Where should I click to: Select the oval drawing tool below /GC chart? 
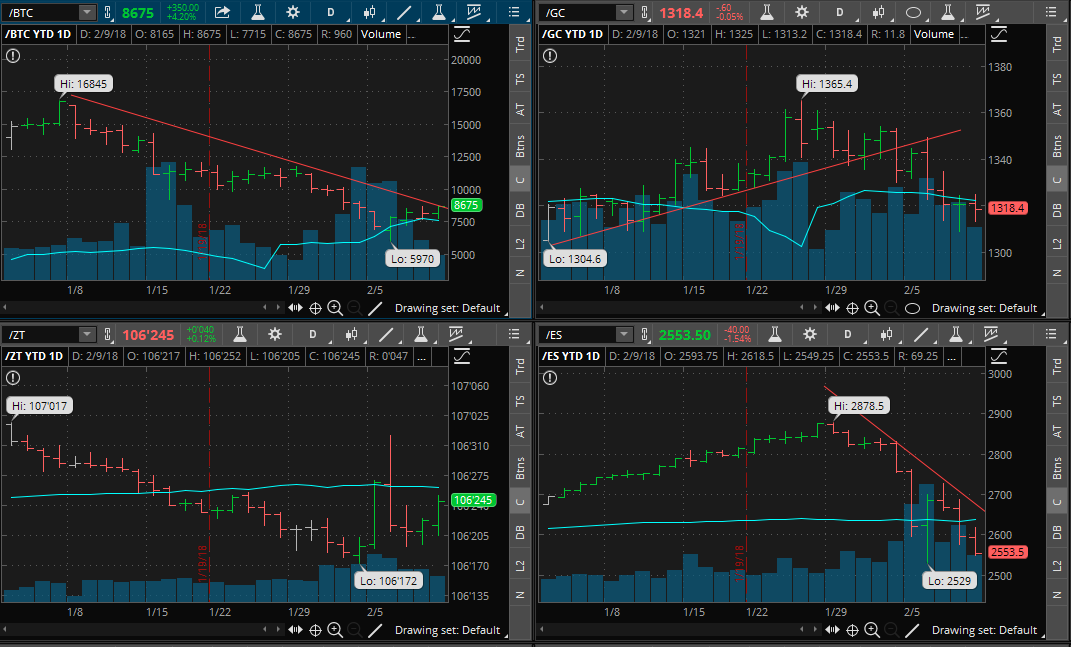tap(912, 308)
